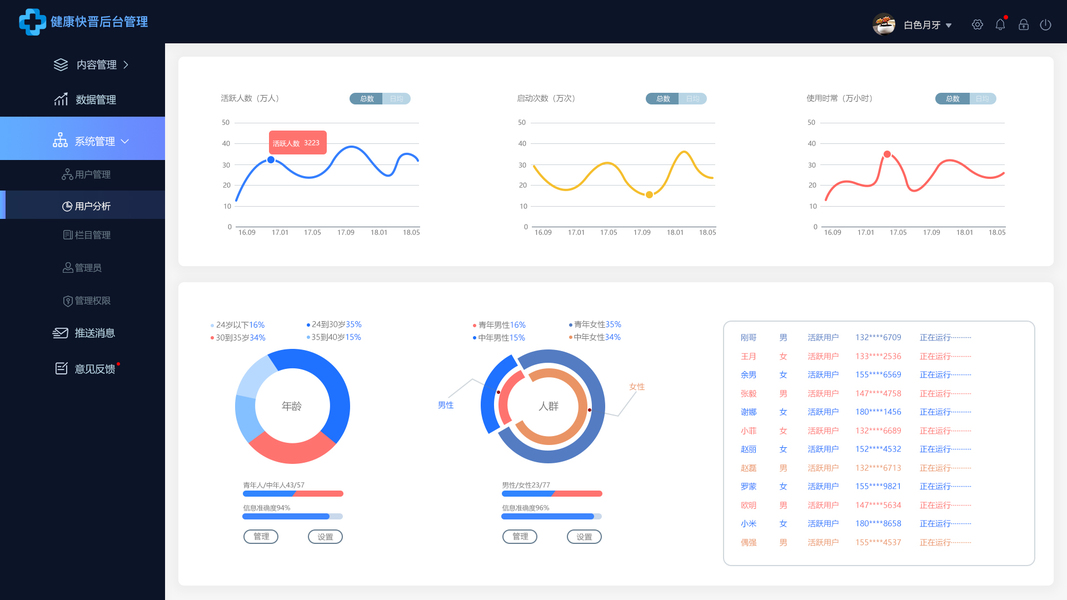Click phone number 180****1456
The image size is (1067, 600).
click(878, 412)
